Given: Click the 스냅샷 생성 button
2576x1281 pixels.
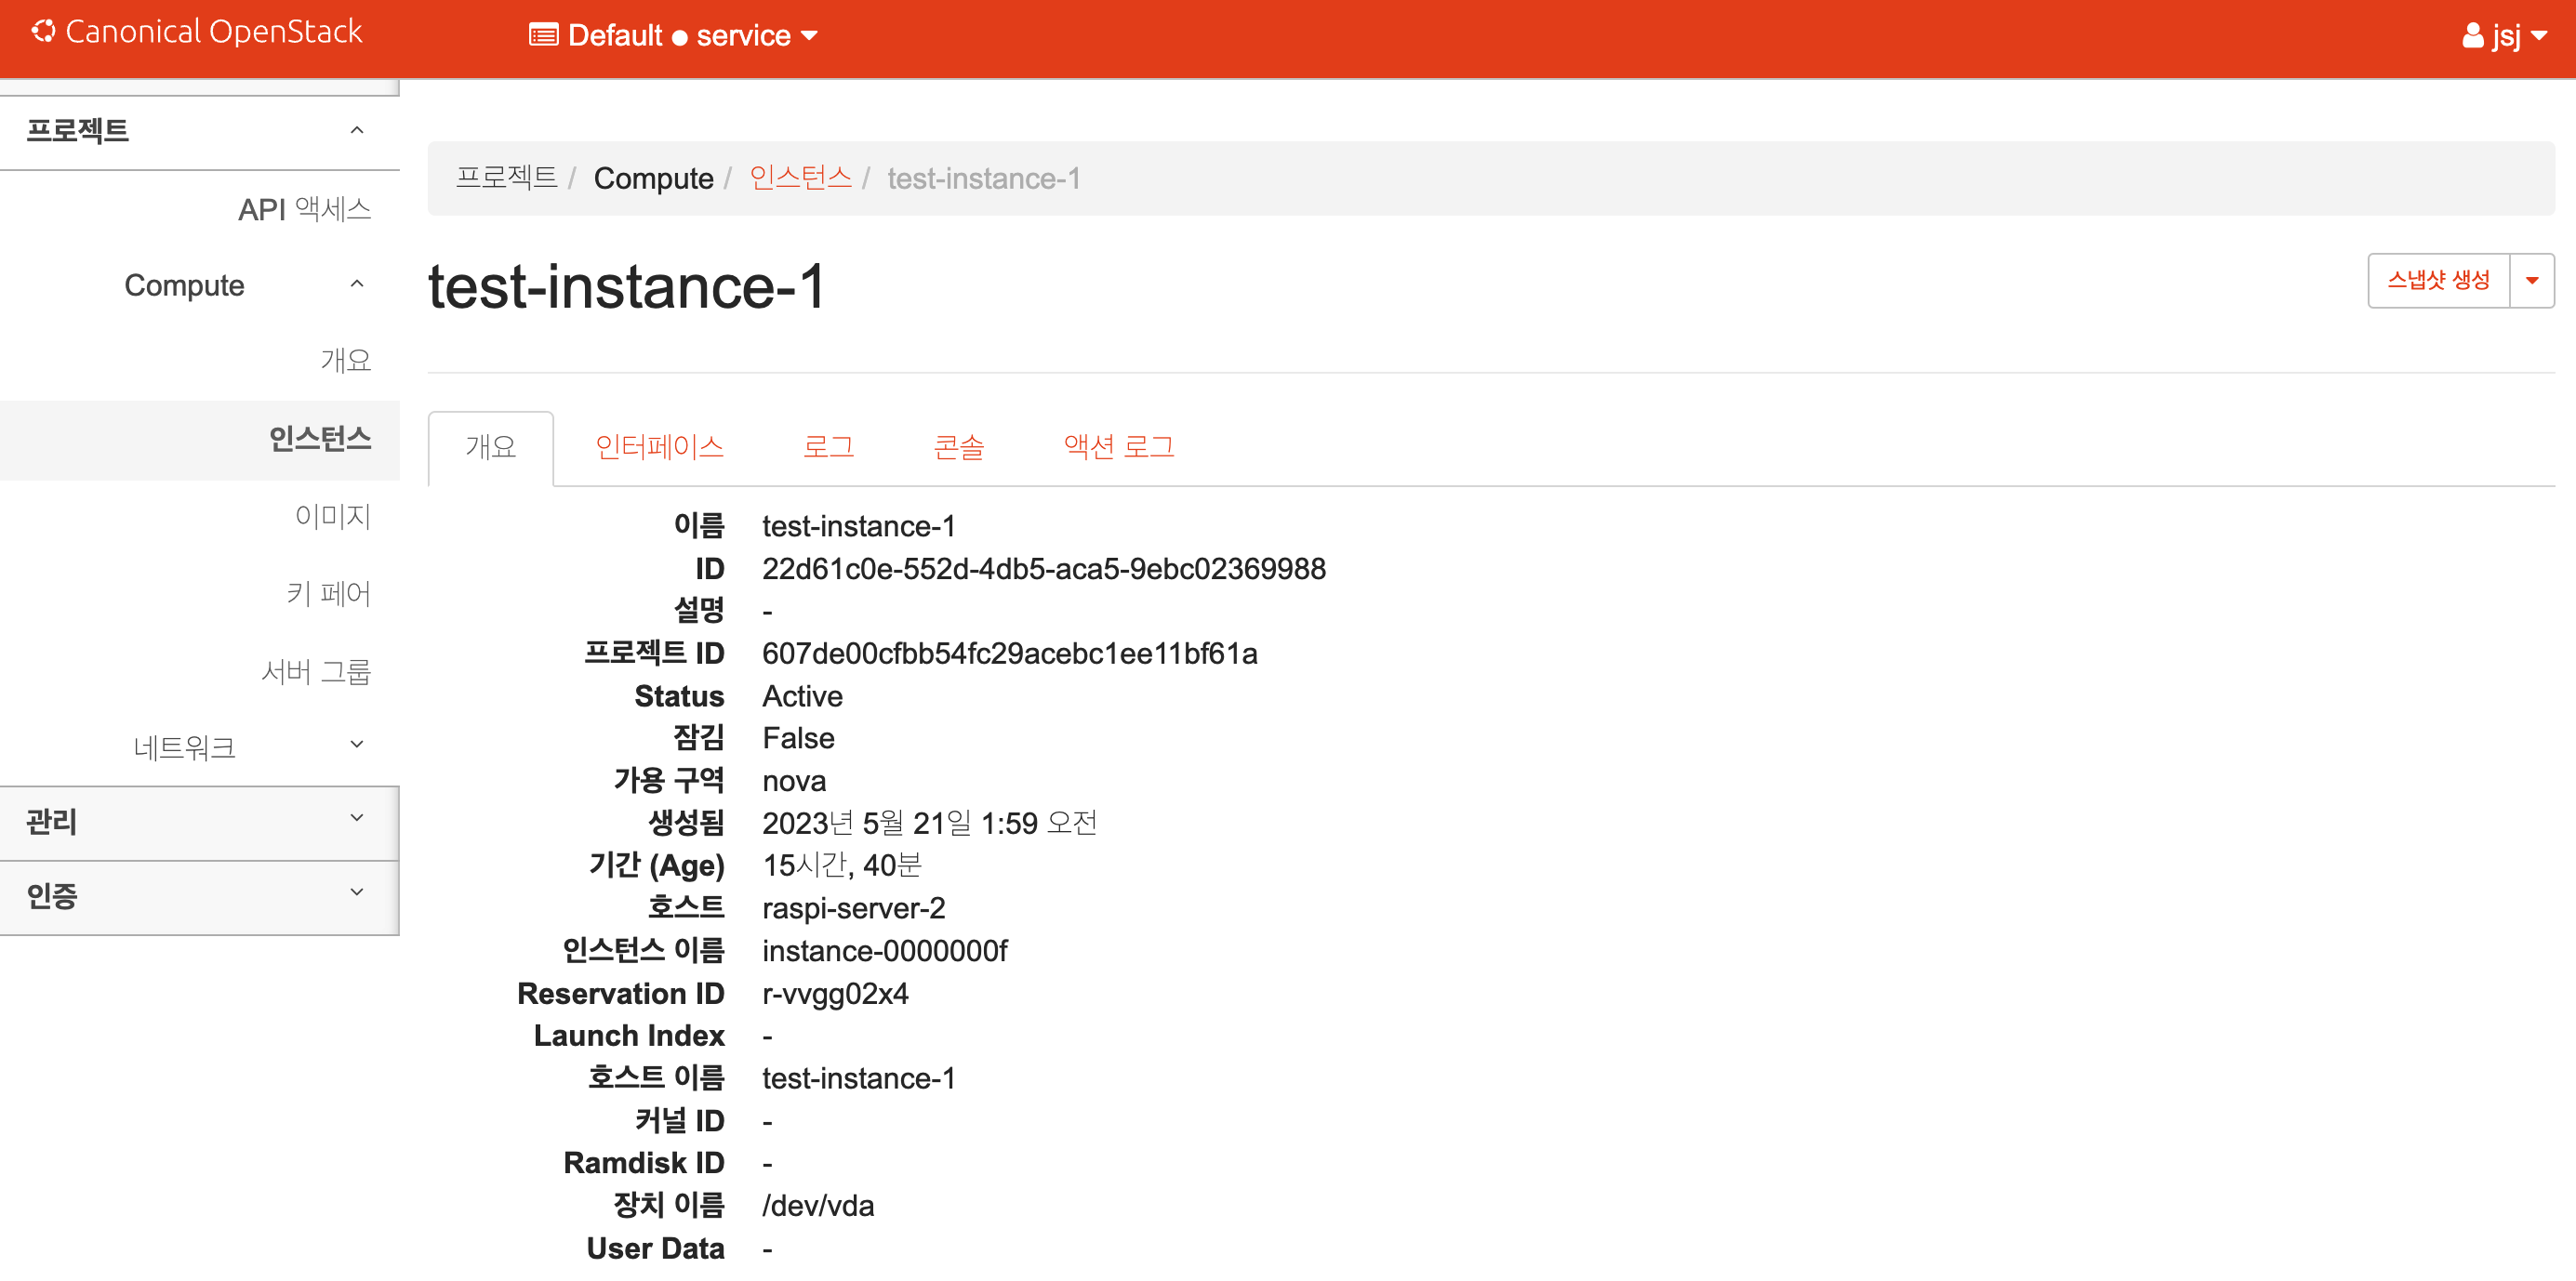Looking at the screenshot, I should [2438, 281].
